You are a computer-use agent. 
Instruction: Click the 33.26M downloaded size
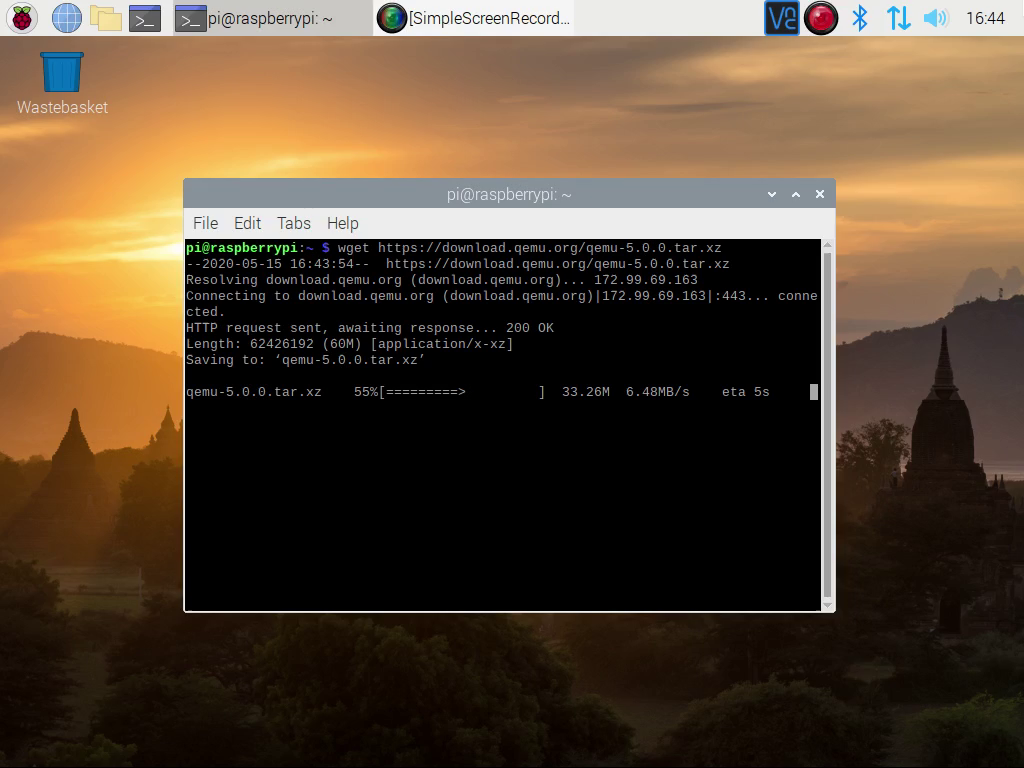click(586, 392)
